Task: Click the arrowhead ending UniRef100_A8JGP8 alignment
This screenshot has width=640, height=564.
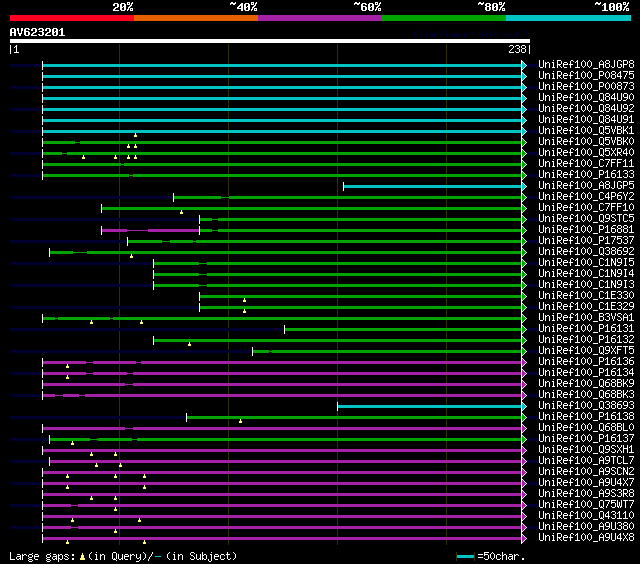Action: click(524, 65)
